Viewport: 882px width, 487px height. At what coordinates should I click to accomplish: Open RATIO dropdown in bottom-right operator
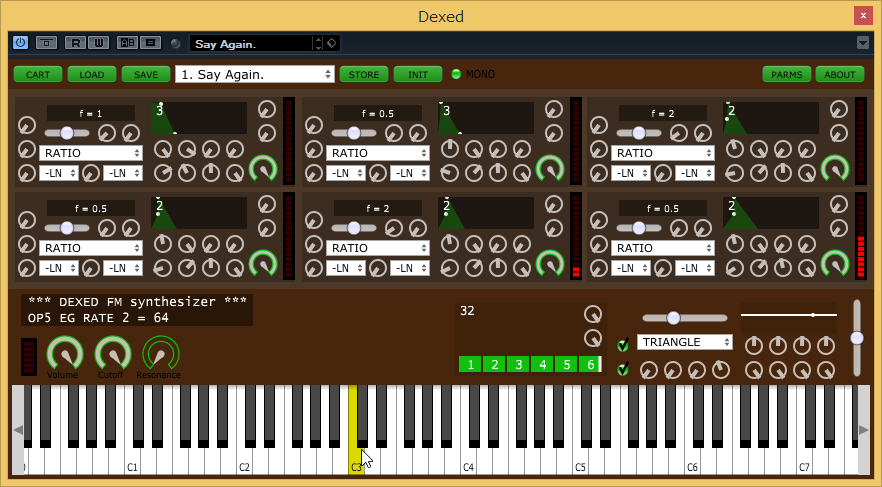[663, 248]
